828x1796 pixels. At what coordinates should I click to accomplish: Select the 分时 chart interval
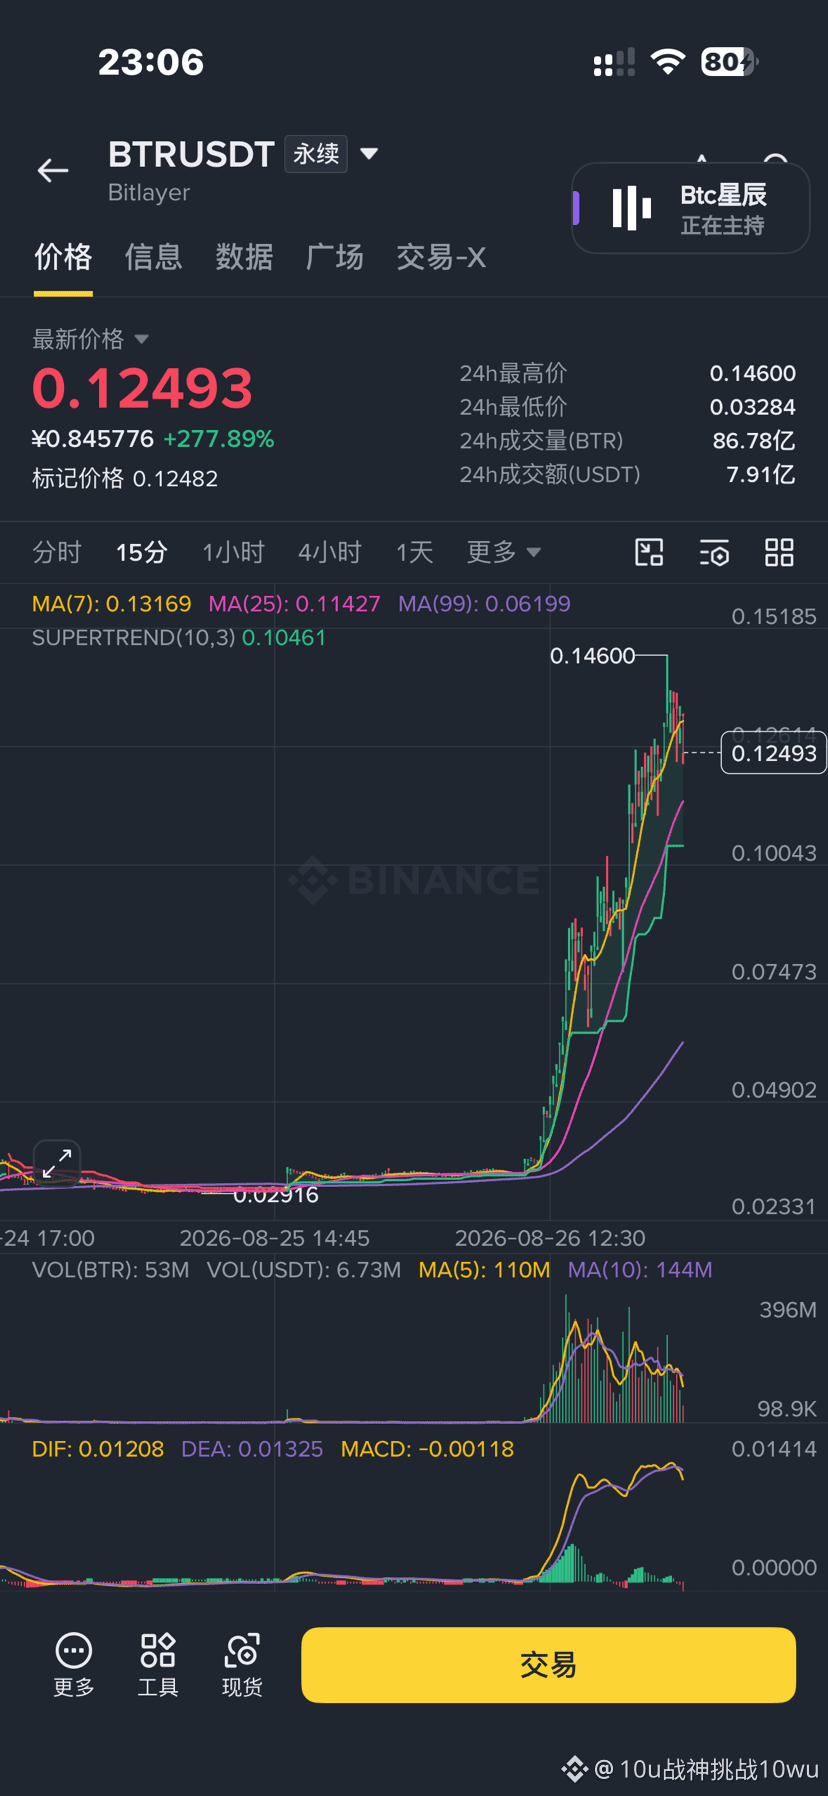point(56,552)
